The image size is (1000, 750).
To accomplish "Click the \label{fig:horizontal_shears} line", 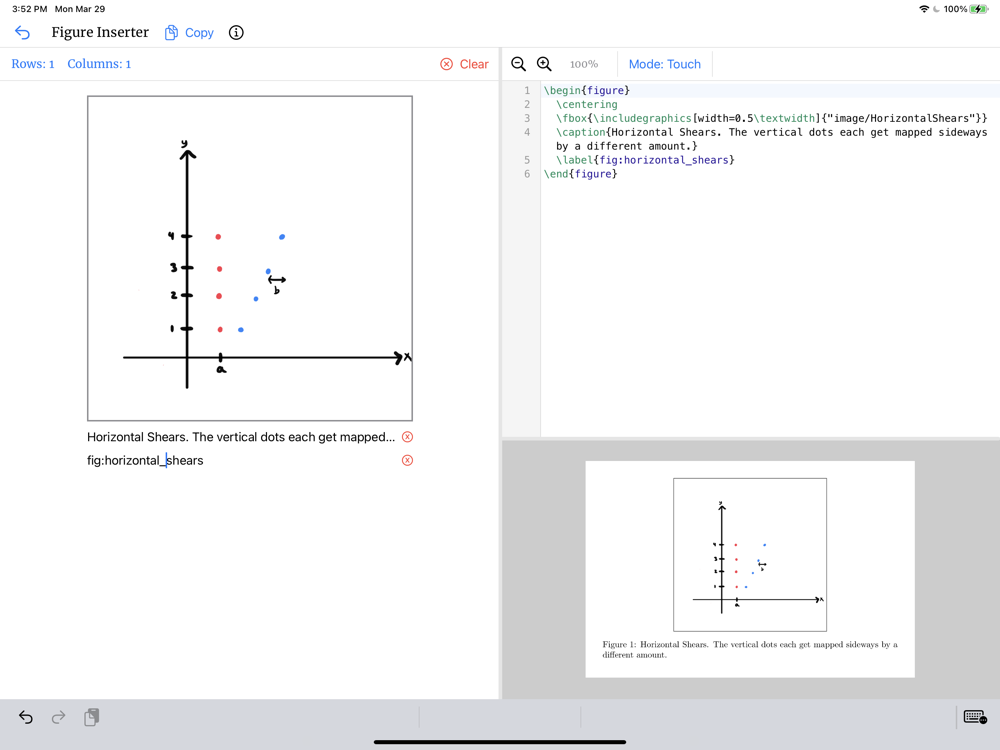I will [x=645, y=160].
